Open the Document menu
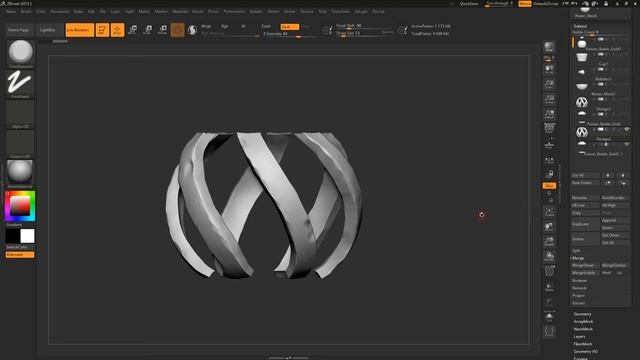 click(60, 11)
